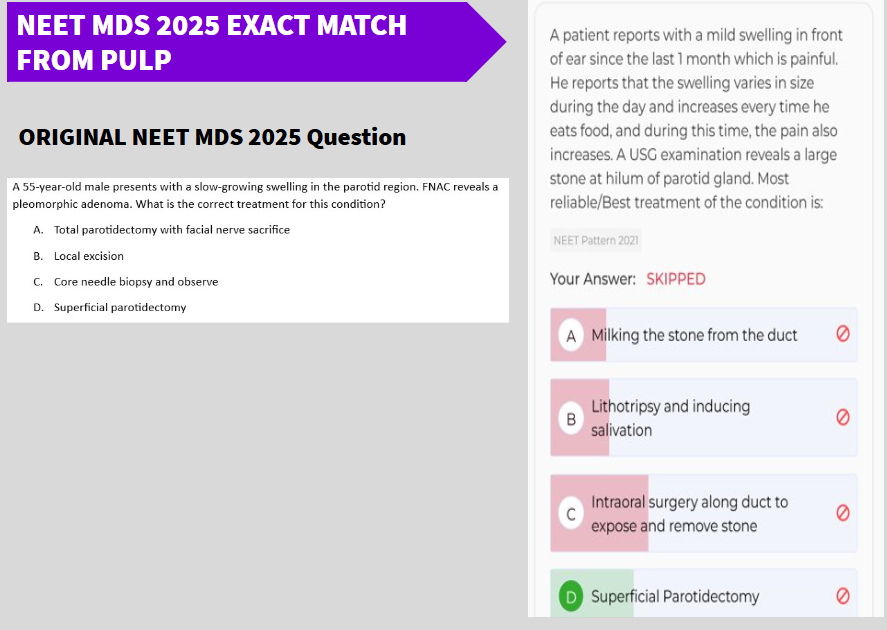Pick Intraoral surgery along duct answer
887x630 pixels.
(x=689, y=514)
